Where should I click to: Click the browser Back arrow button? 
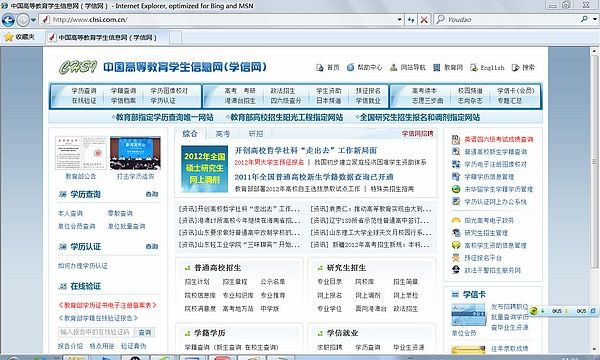click(x=8, y=20)
